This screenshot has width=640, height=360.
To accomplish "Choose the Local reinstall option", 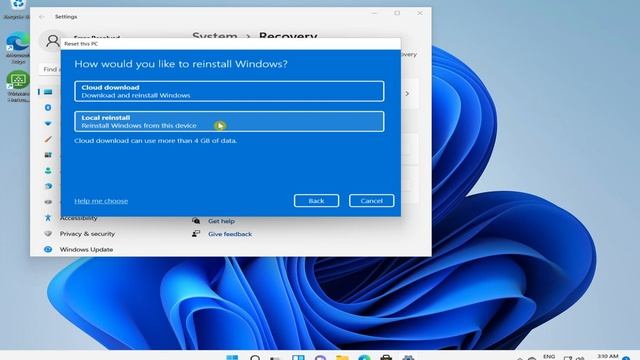I will coord(229,121).
